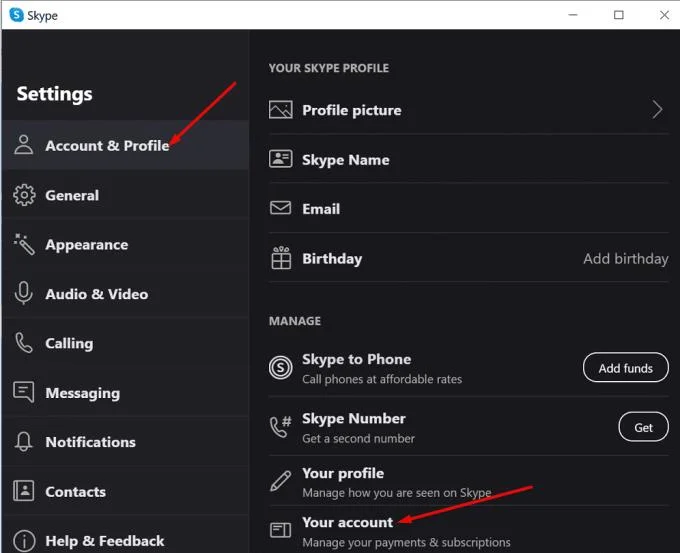
Task: Open Skype to Phone entry
Action: [x=468, y=368]
